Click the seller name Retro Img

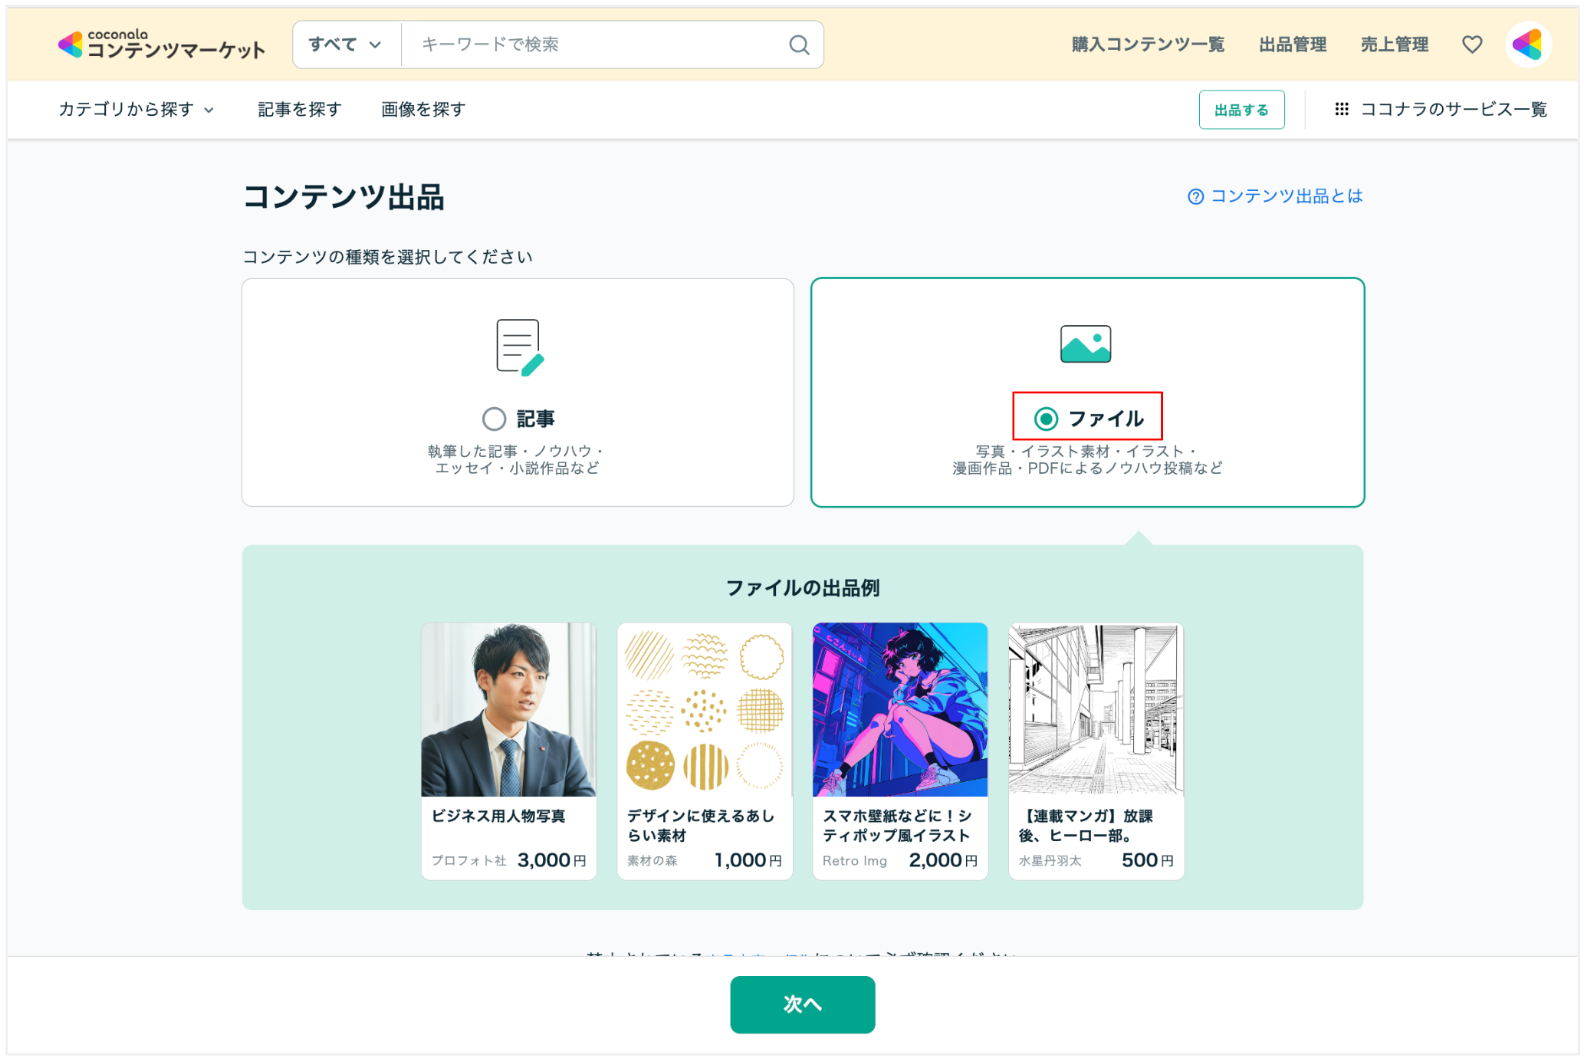coord(855,861)
